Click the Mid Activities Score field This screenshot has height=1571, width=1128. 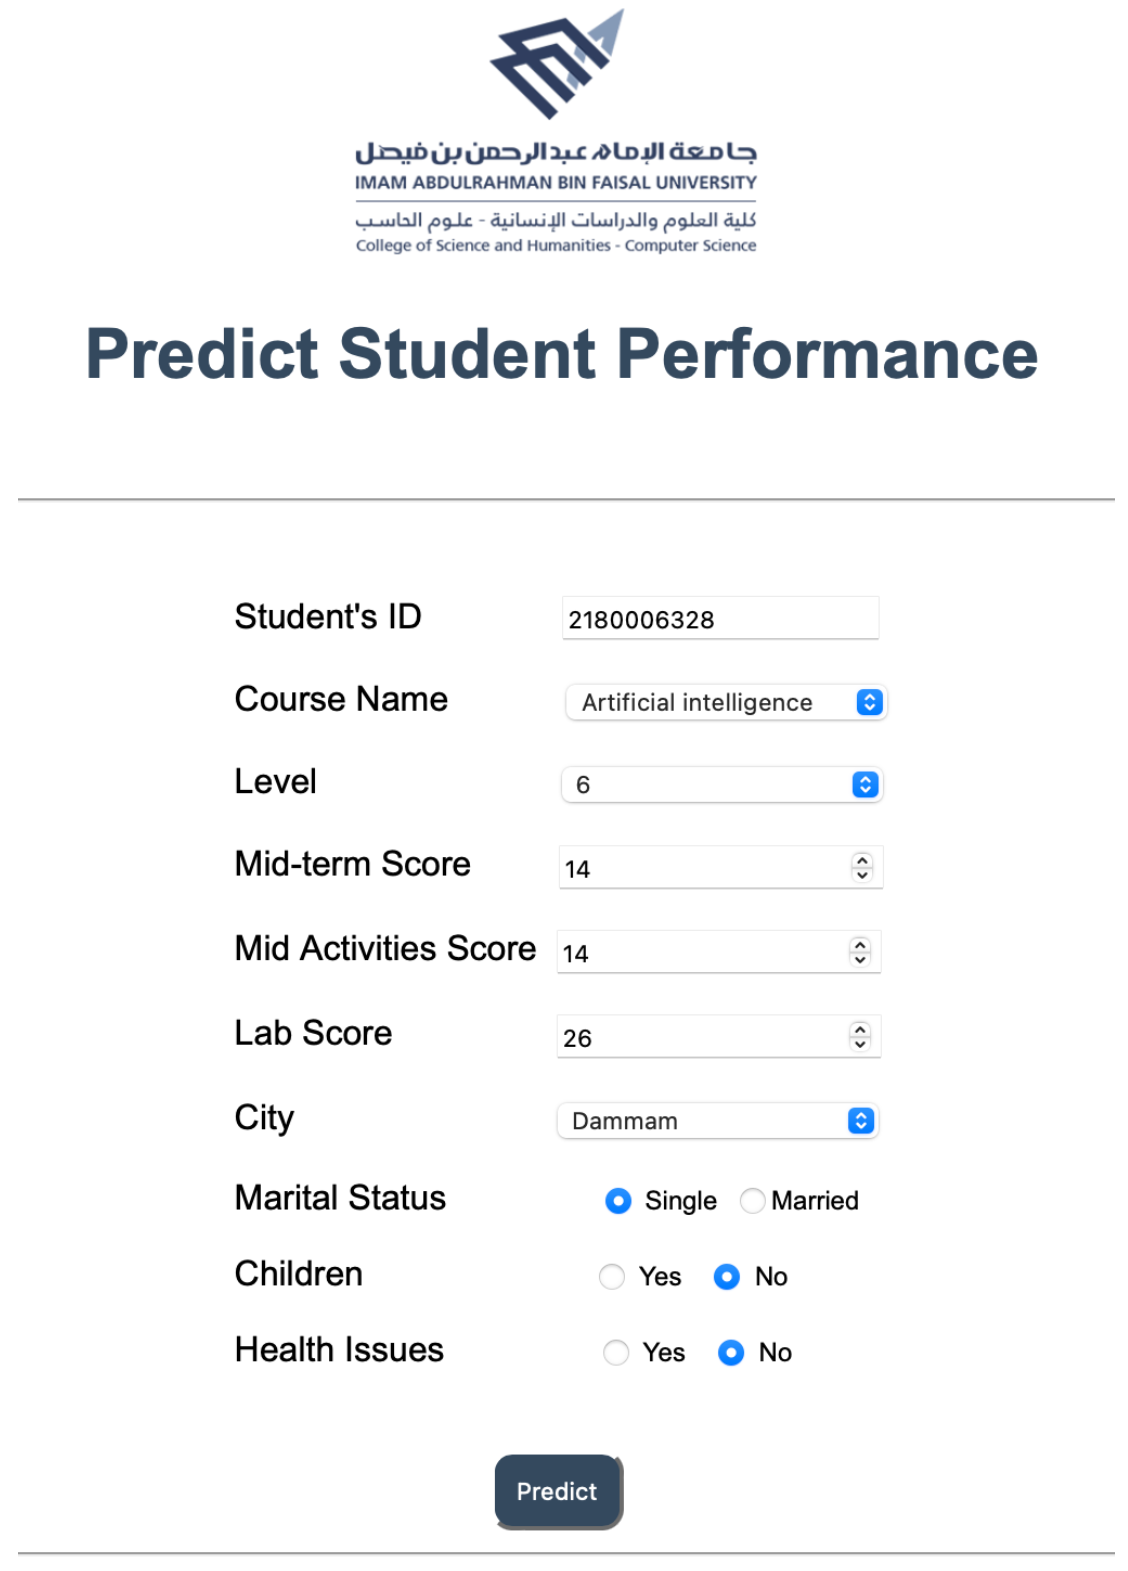pos(702,953)
